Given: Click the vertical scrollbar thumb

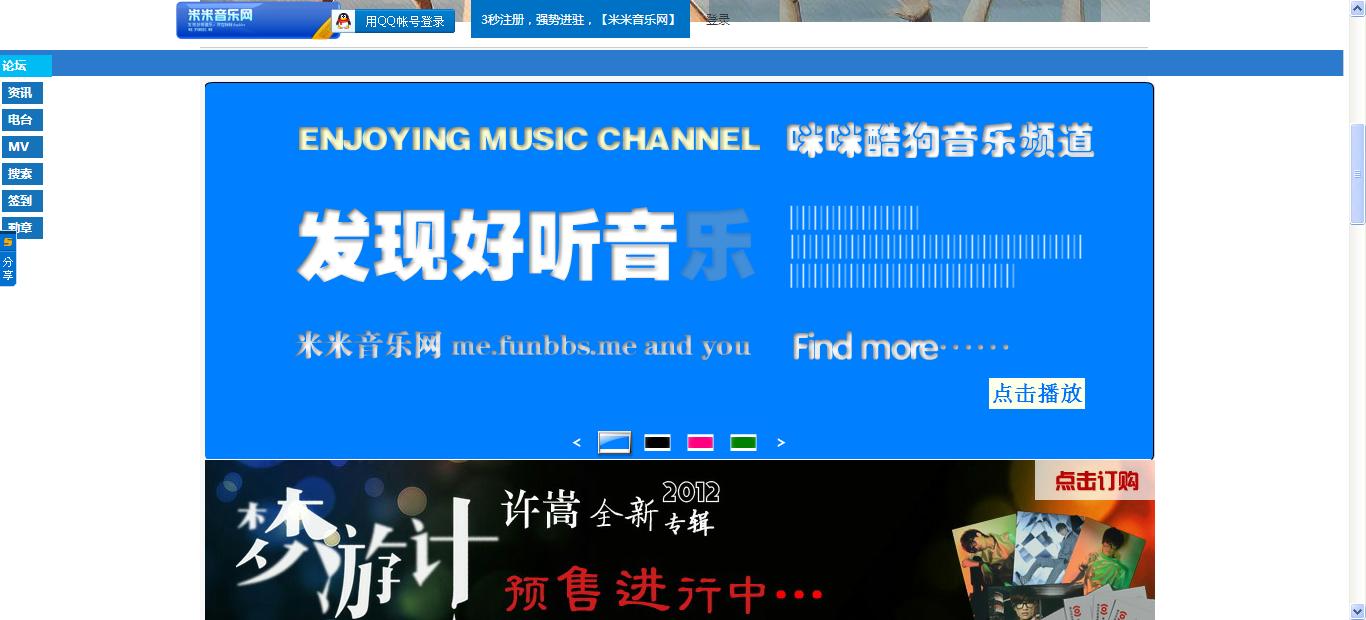Looking at the screenshot, I should (1358, 174).
